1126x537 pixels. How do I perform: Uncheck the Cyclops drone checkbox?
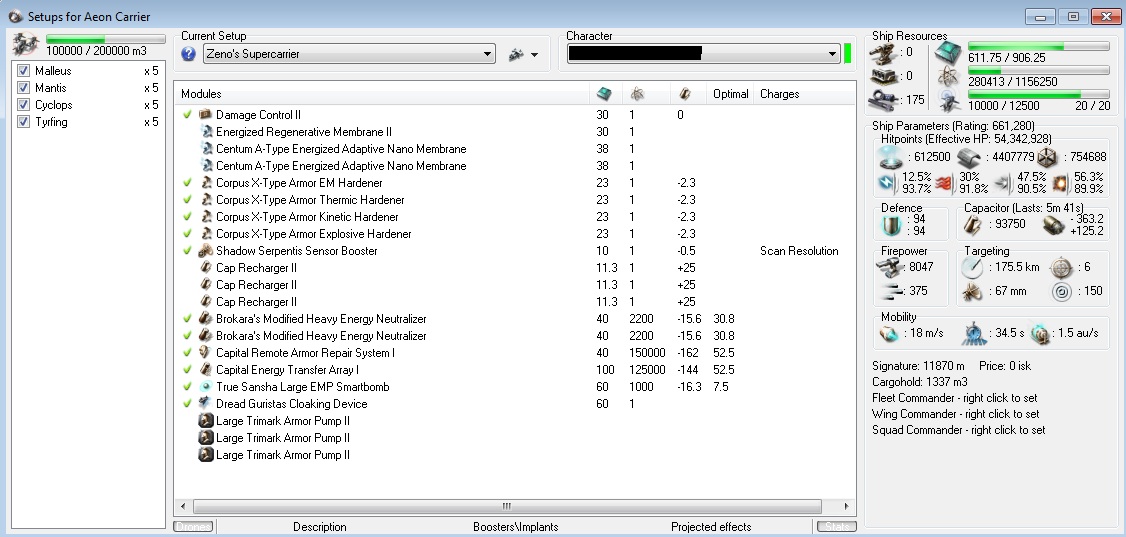23,105
